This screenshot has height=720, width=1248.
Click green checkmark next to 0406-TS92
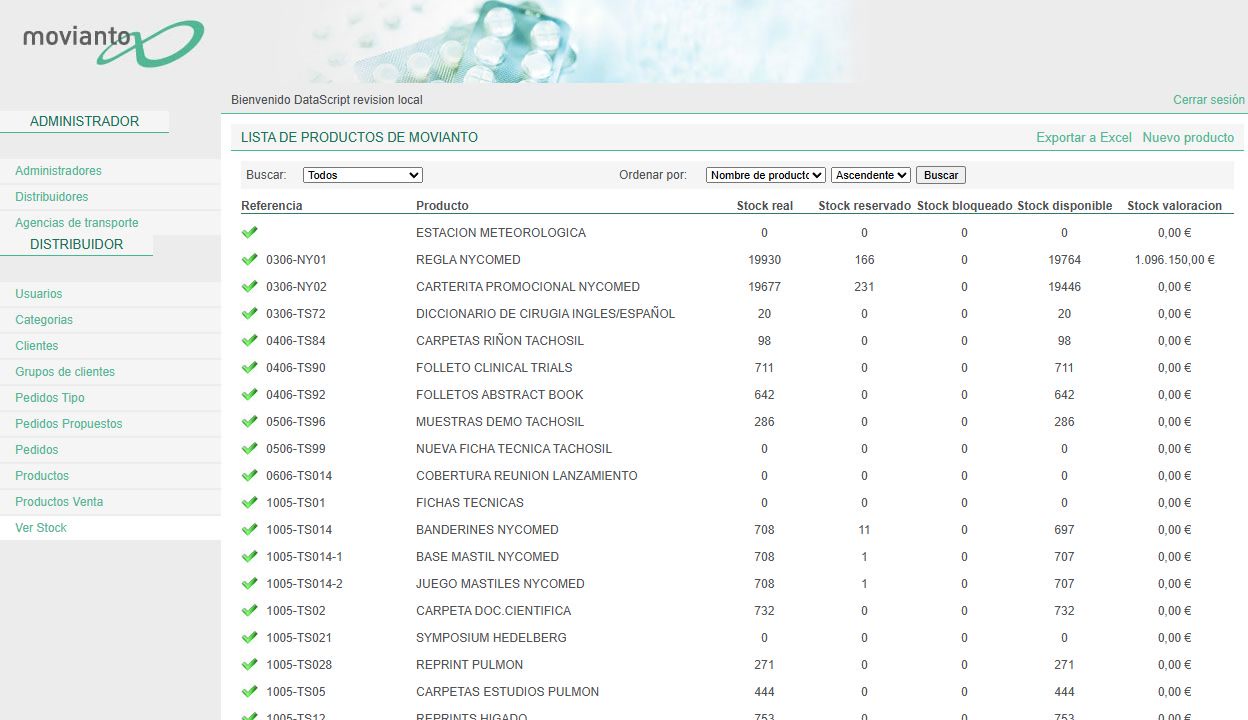pyautogui.click(x=250, y=395)
